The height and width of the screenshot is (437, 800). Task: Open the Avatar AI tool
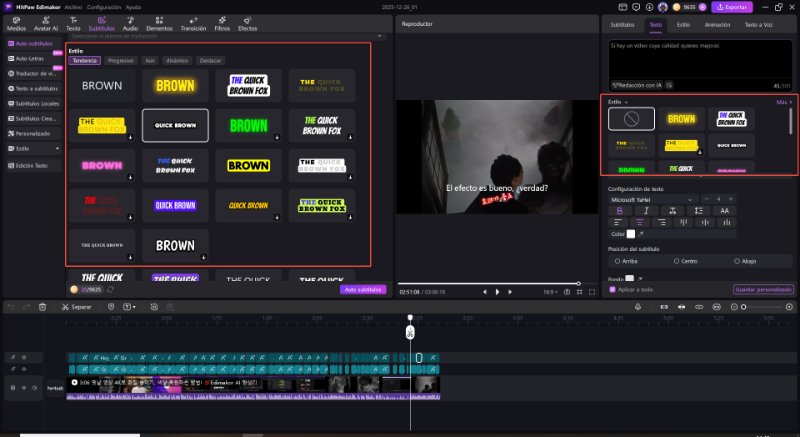(44, 24)
